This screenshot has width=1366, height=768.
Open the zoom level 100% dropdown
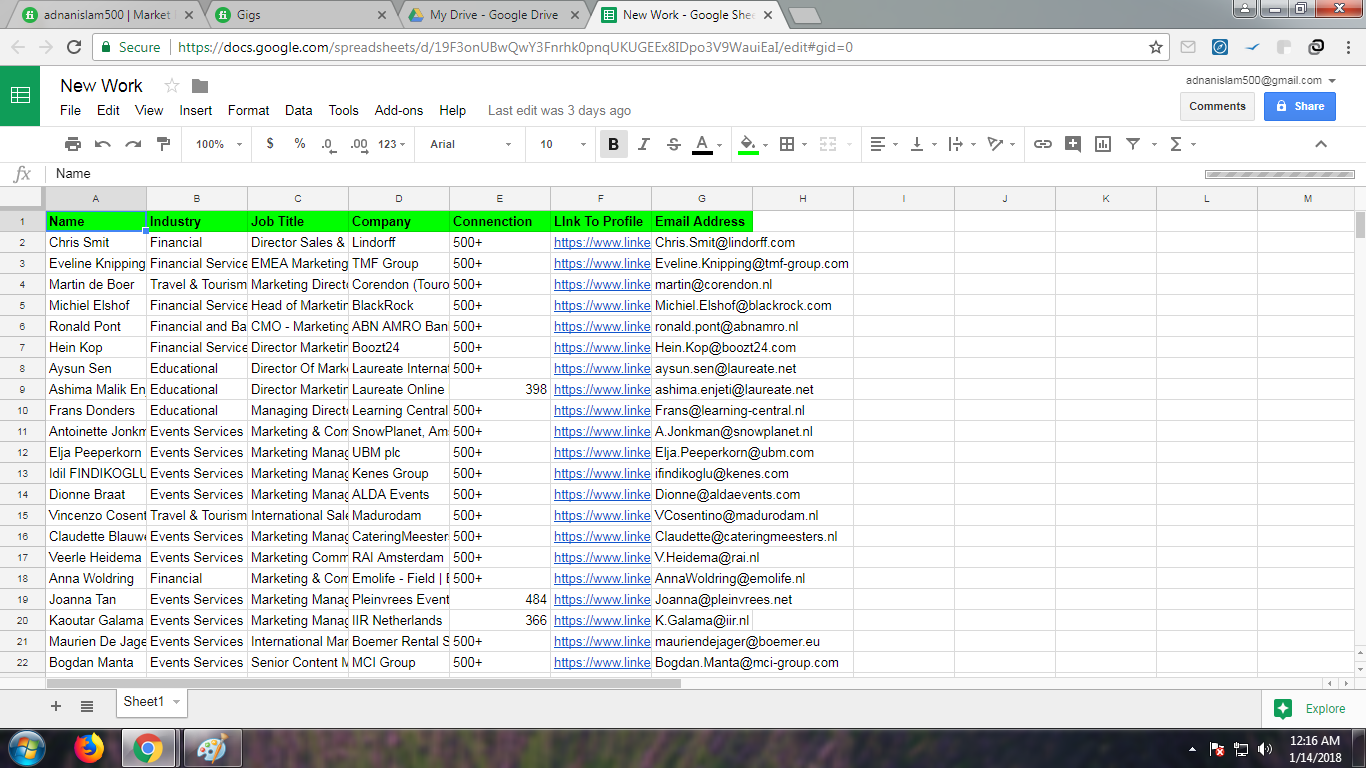(x=215, y=144)
